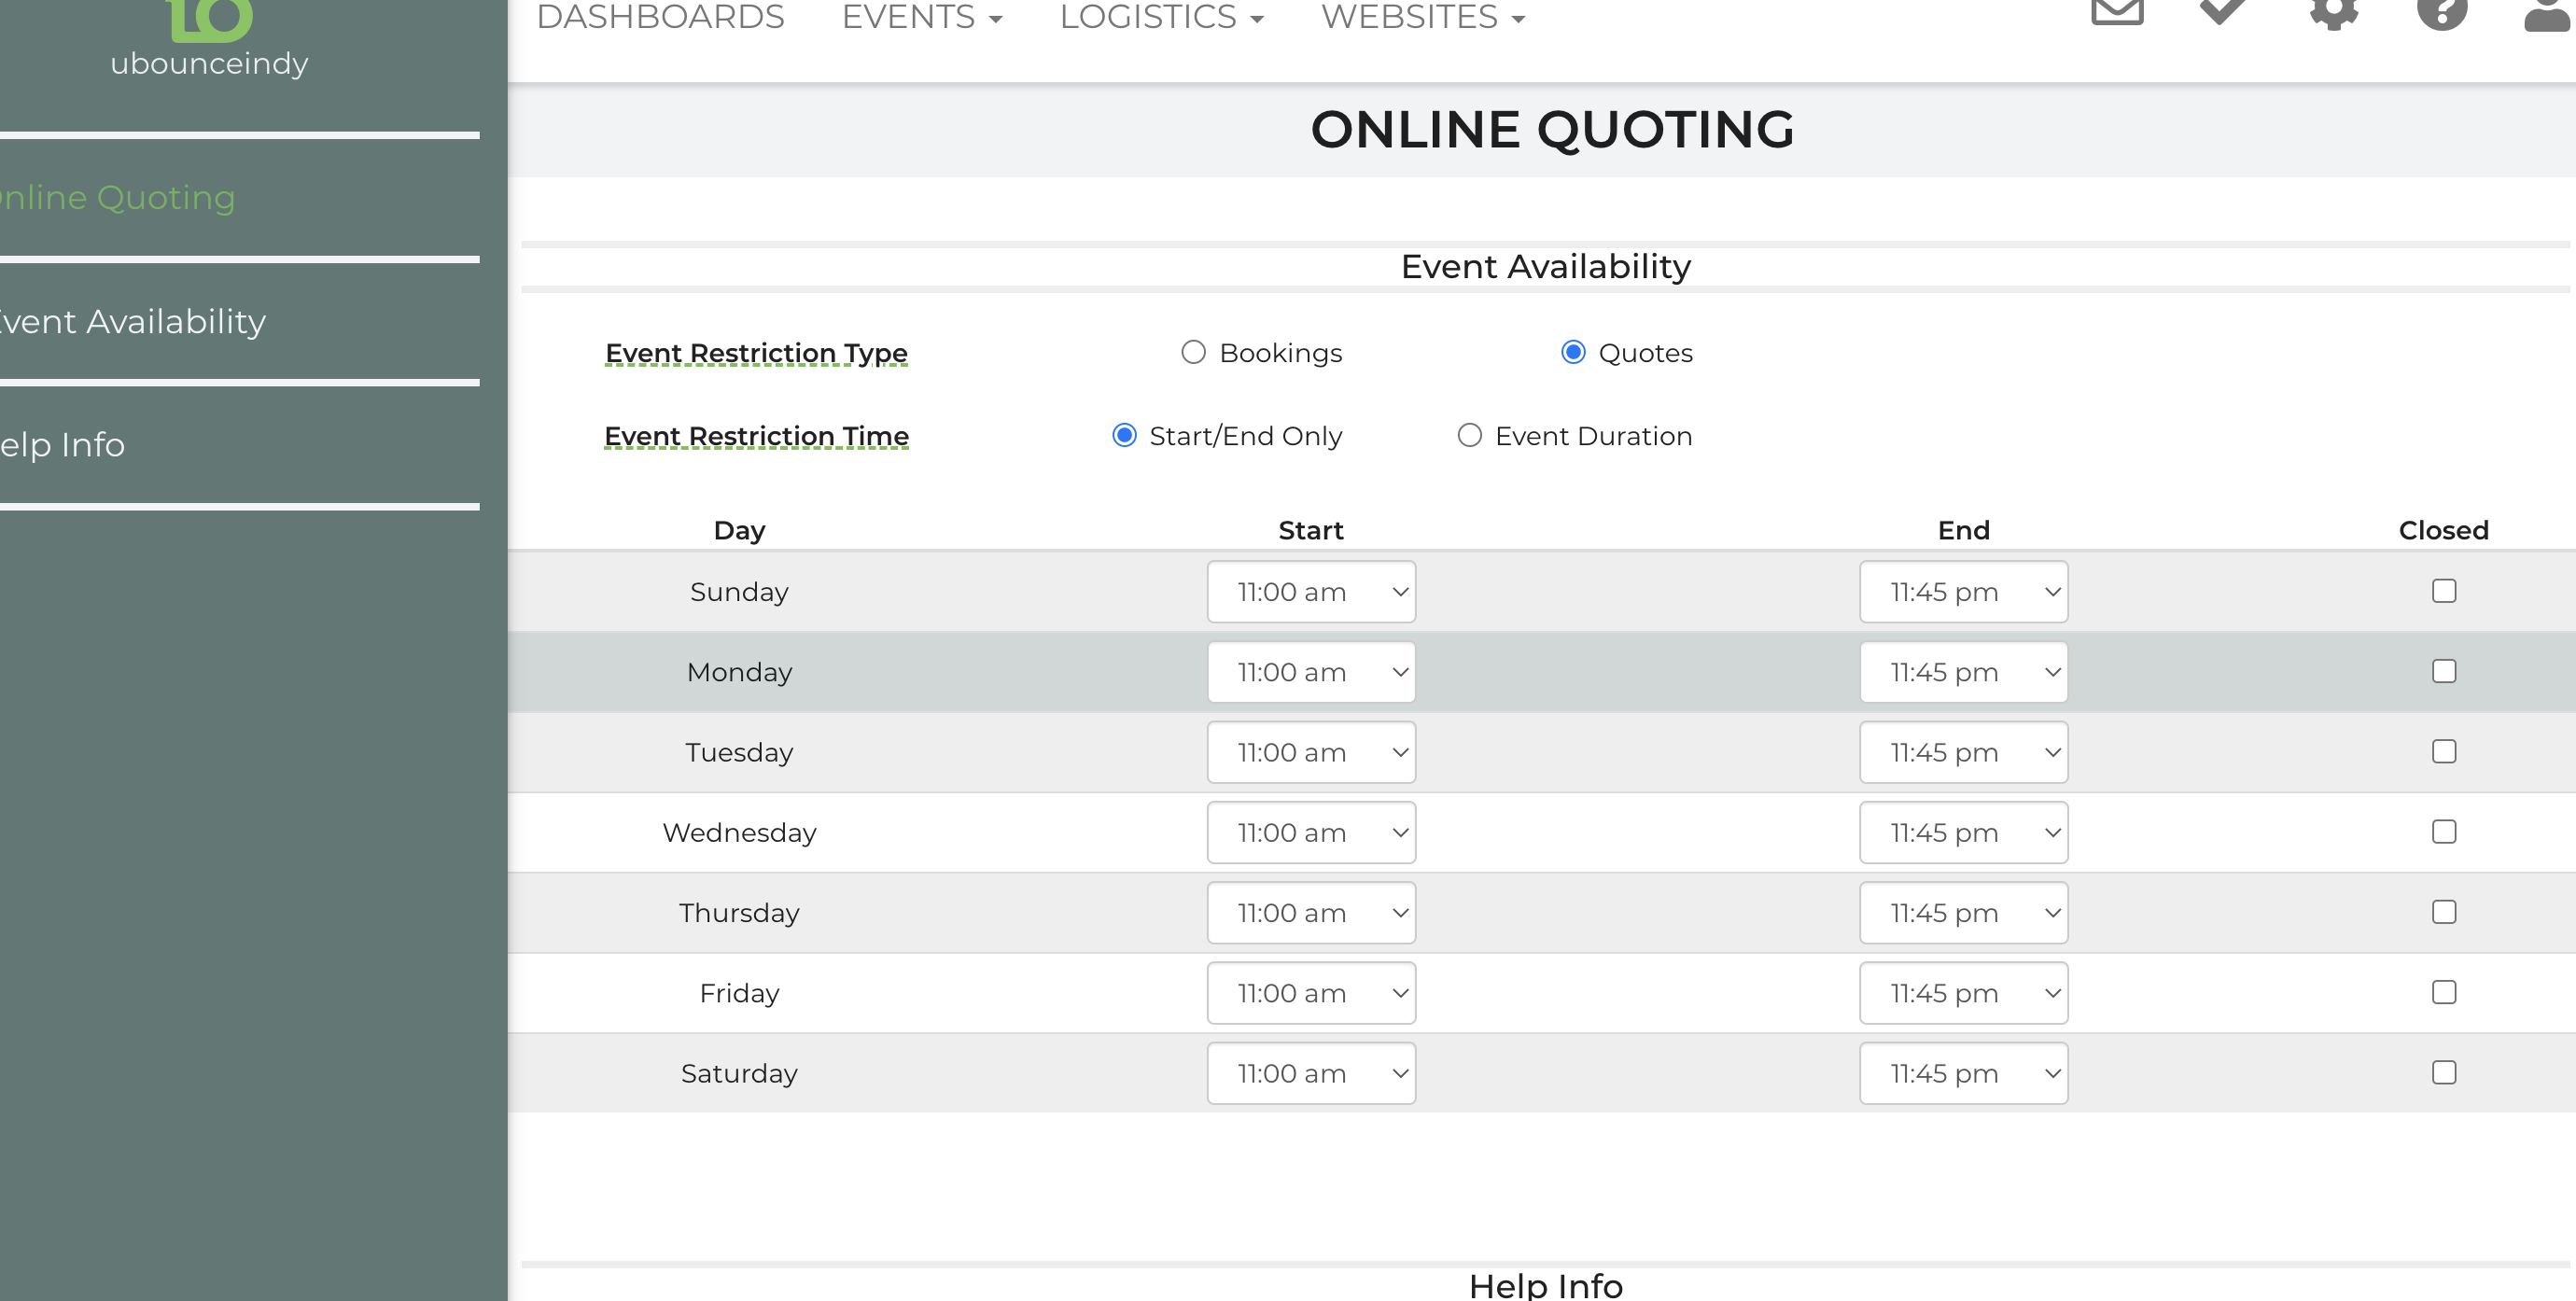Viewport: 2576px width, 1301px height.
Task: Click the help question mark icon
Action: tap(2442, 12)
